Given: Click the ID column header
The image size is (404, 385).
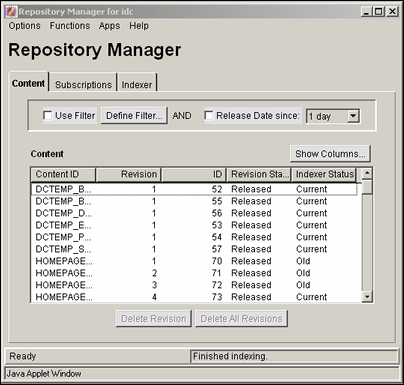Looking at the screenshot, I should (193, 174).
